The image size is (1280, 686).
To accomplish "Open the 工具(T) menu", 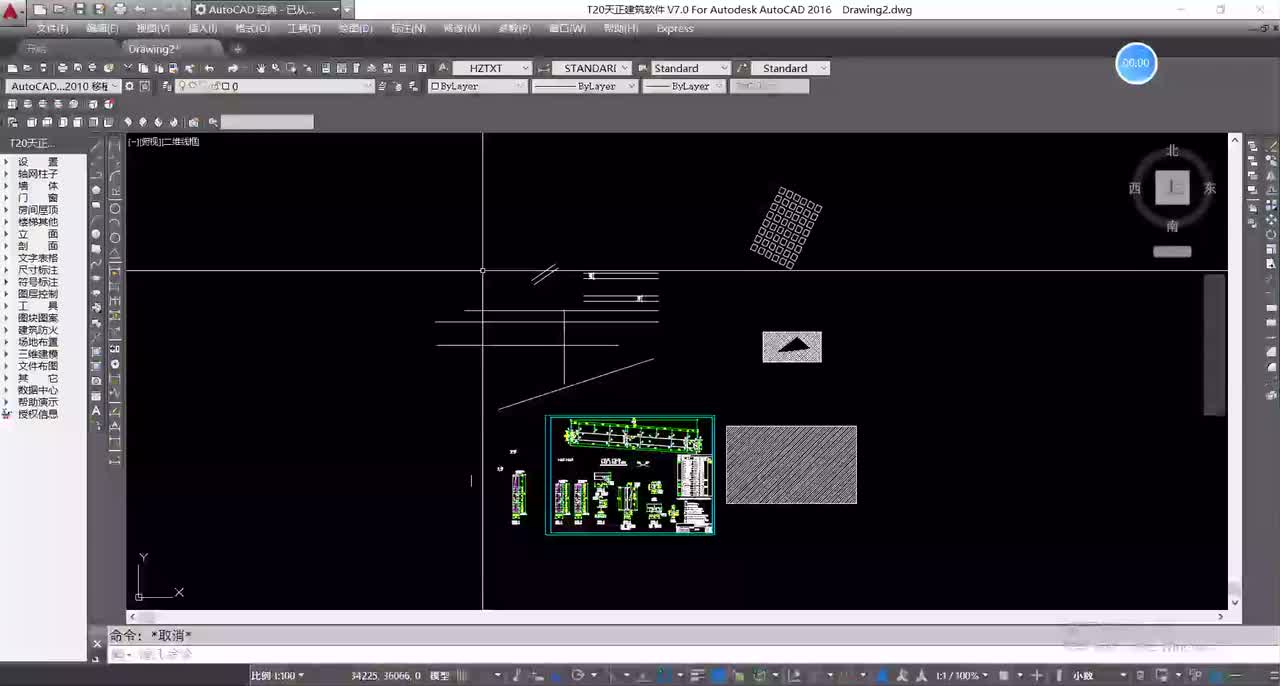I will point(304,28).
